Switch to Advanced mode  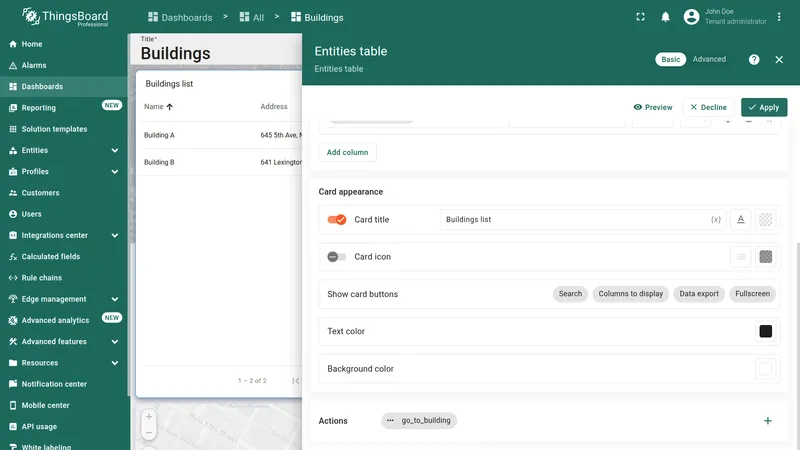point(709,59)
